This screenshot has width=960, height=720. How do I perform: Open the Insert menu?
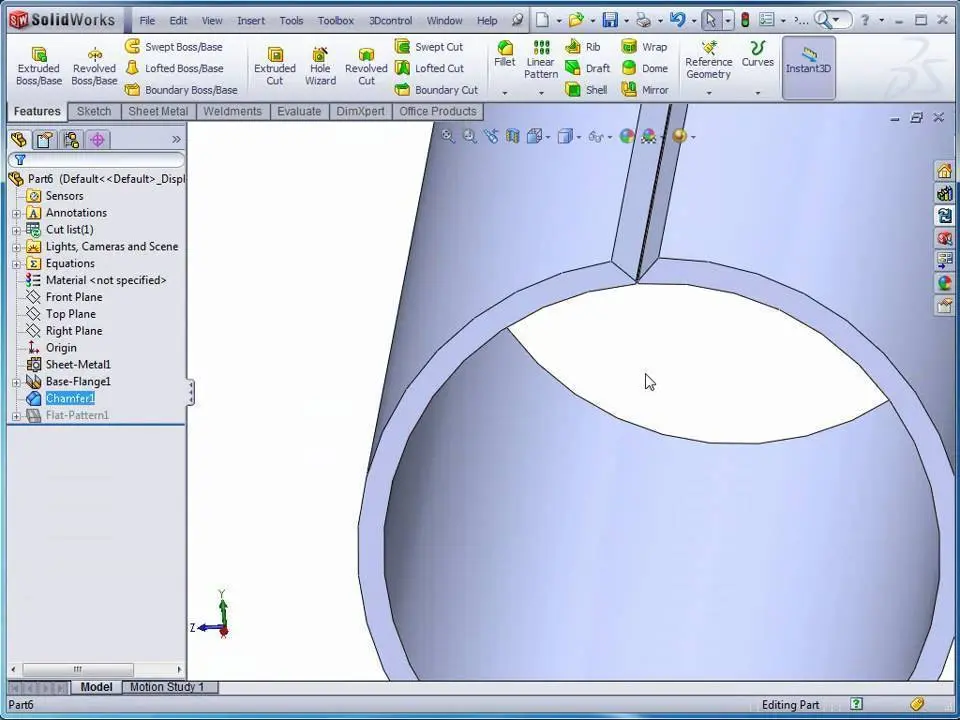(251, 20)
